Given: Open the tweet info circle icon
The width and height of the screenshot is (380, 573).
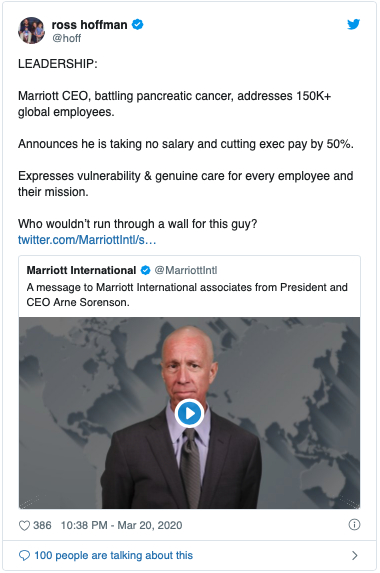Looking at the screenshot, I should tap(354, 525).
